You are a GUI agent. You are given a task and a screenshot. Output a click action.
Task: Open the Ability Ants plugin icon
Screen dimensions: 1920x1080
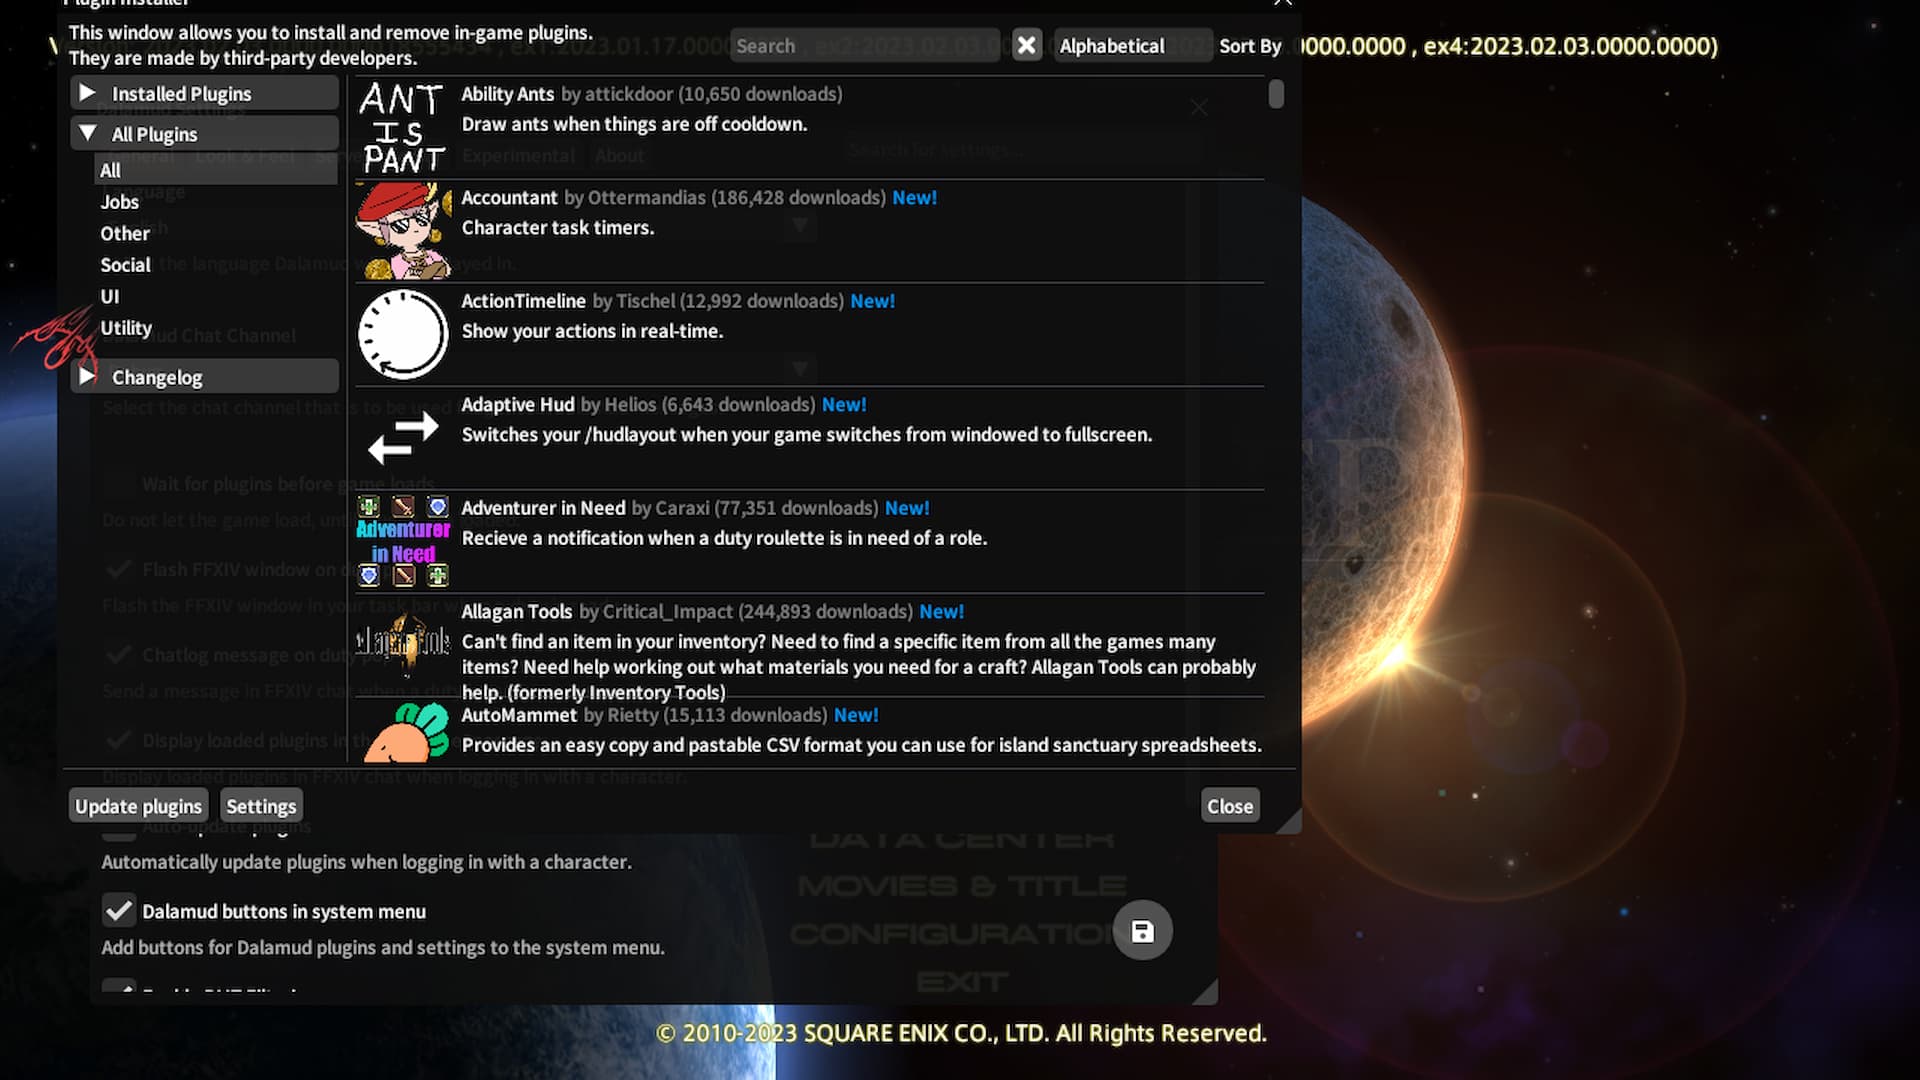click(x=403, y=127)
